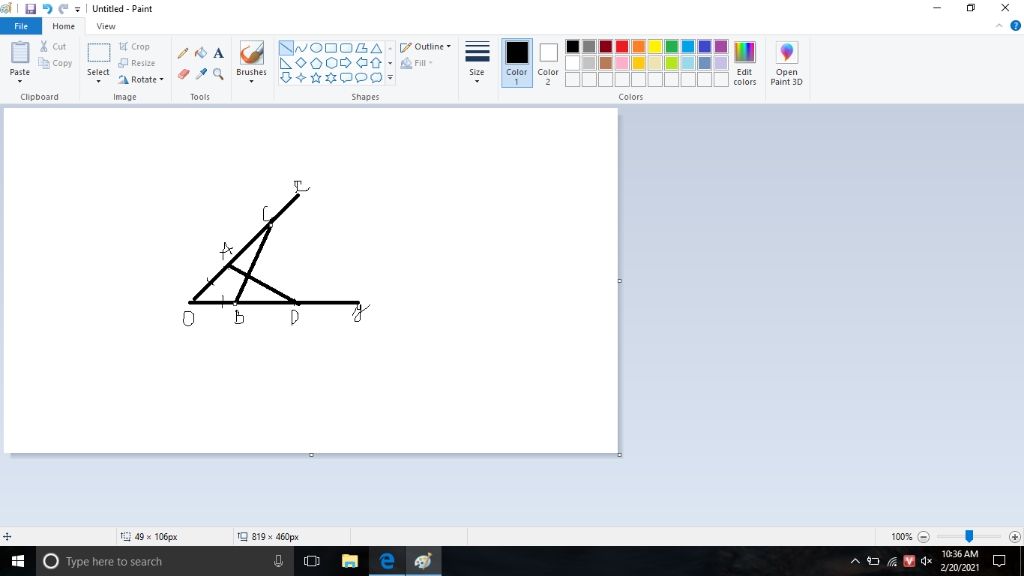Screen dimensions: 1024x576
Task: Pick the yellow color swatch
Action: pyautogui.click(x=655, y=46)
